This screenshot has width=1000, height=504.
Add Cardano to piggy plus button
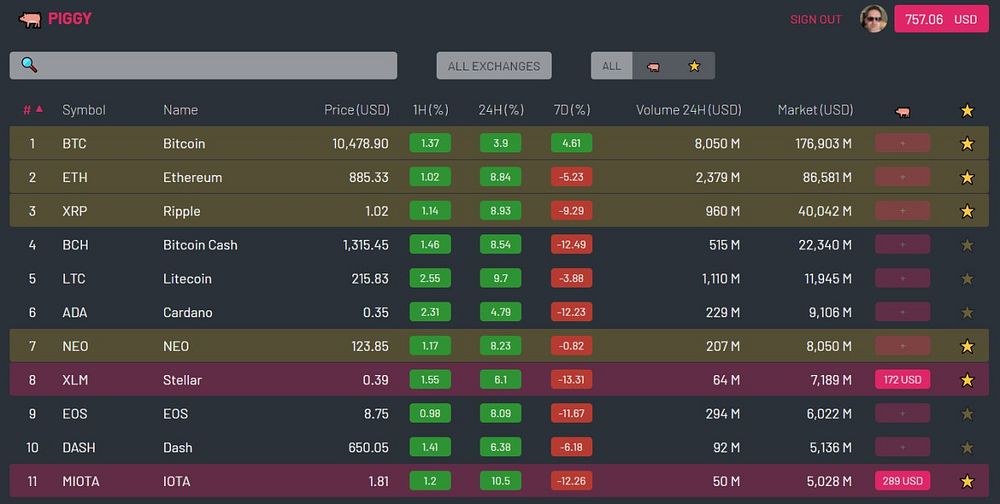902,312
